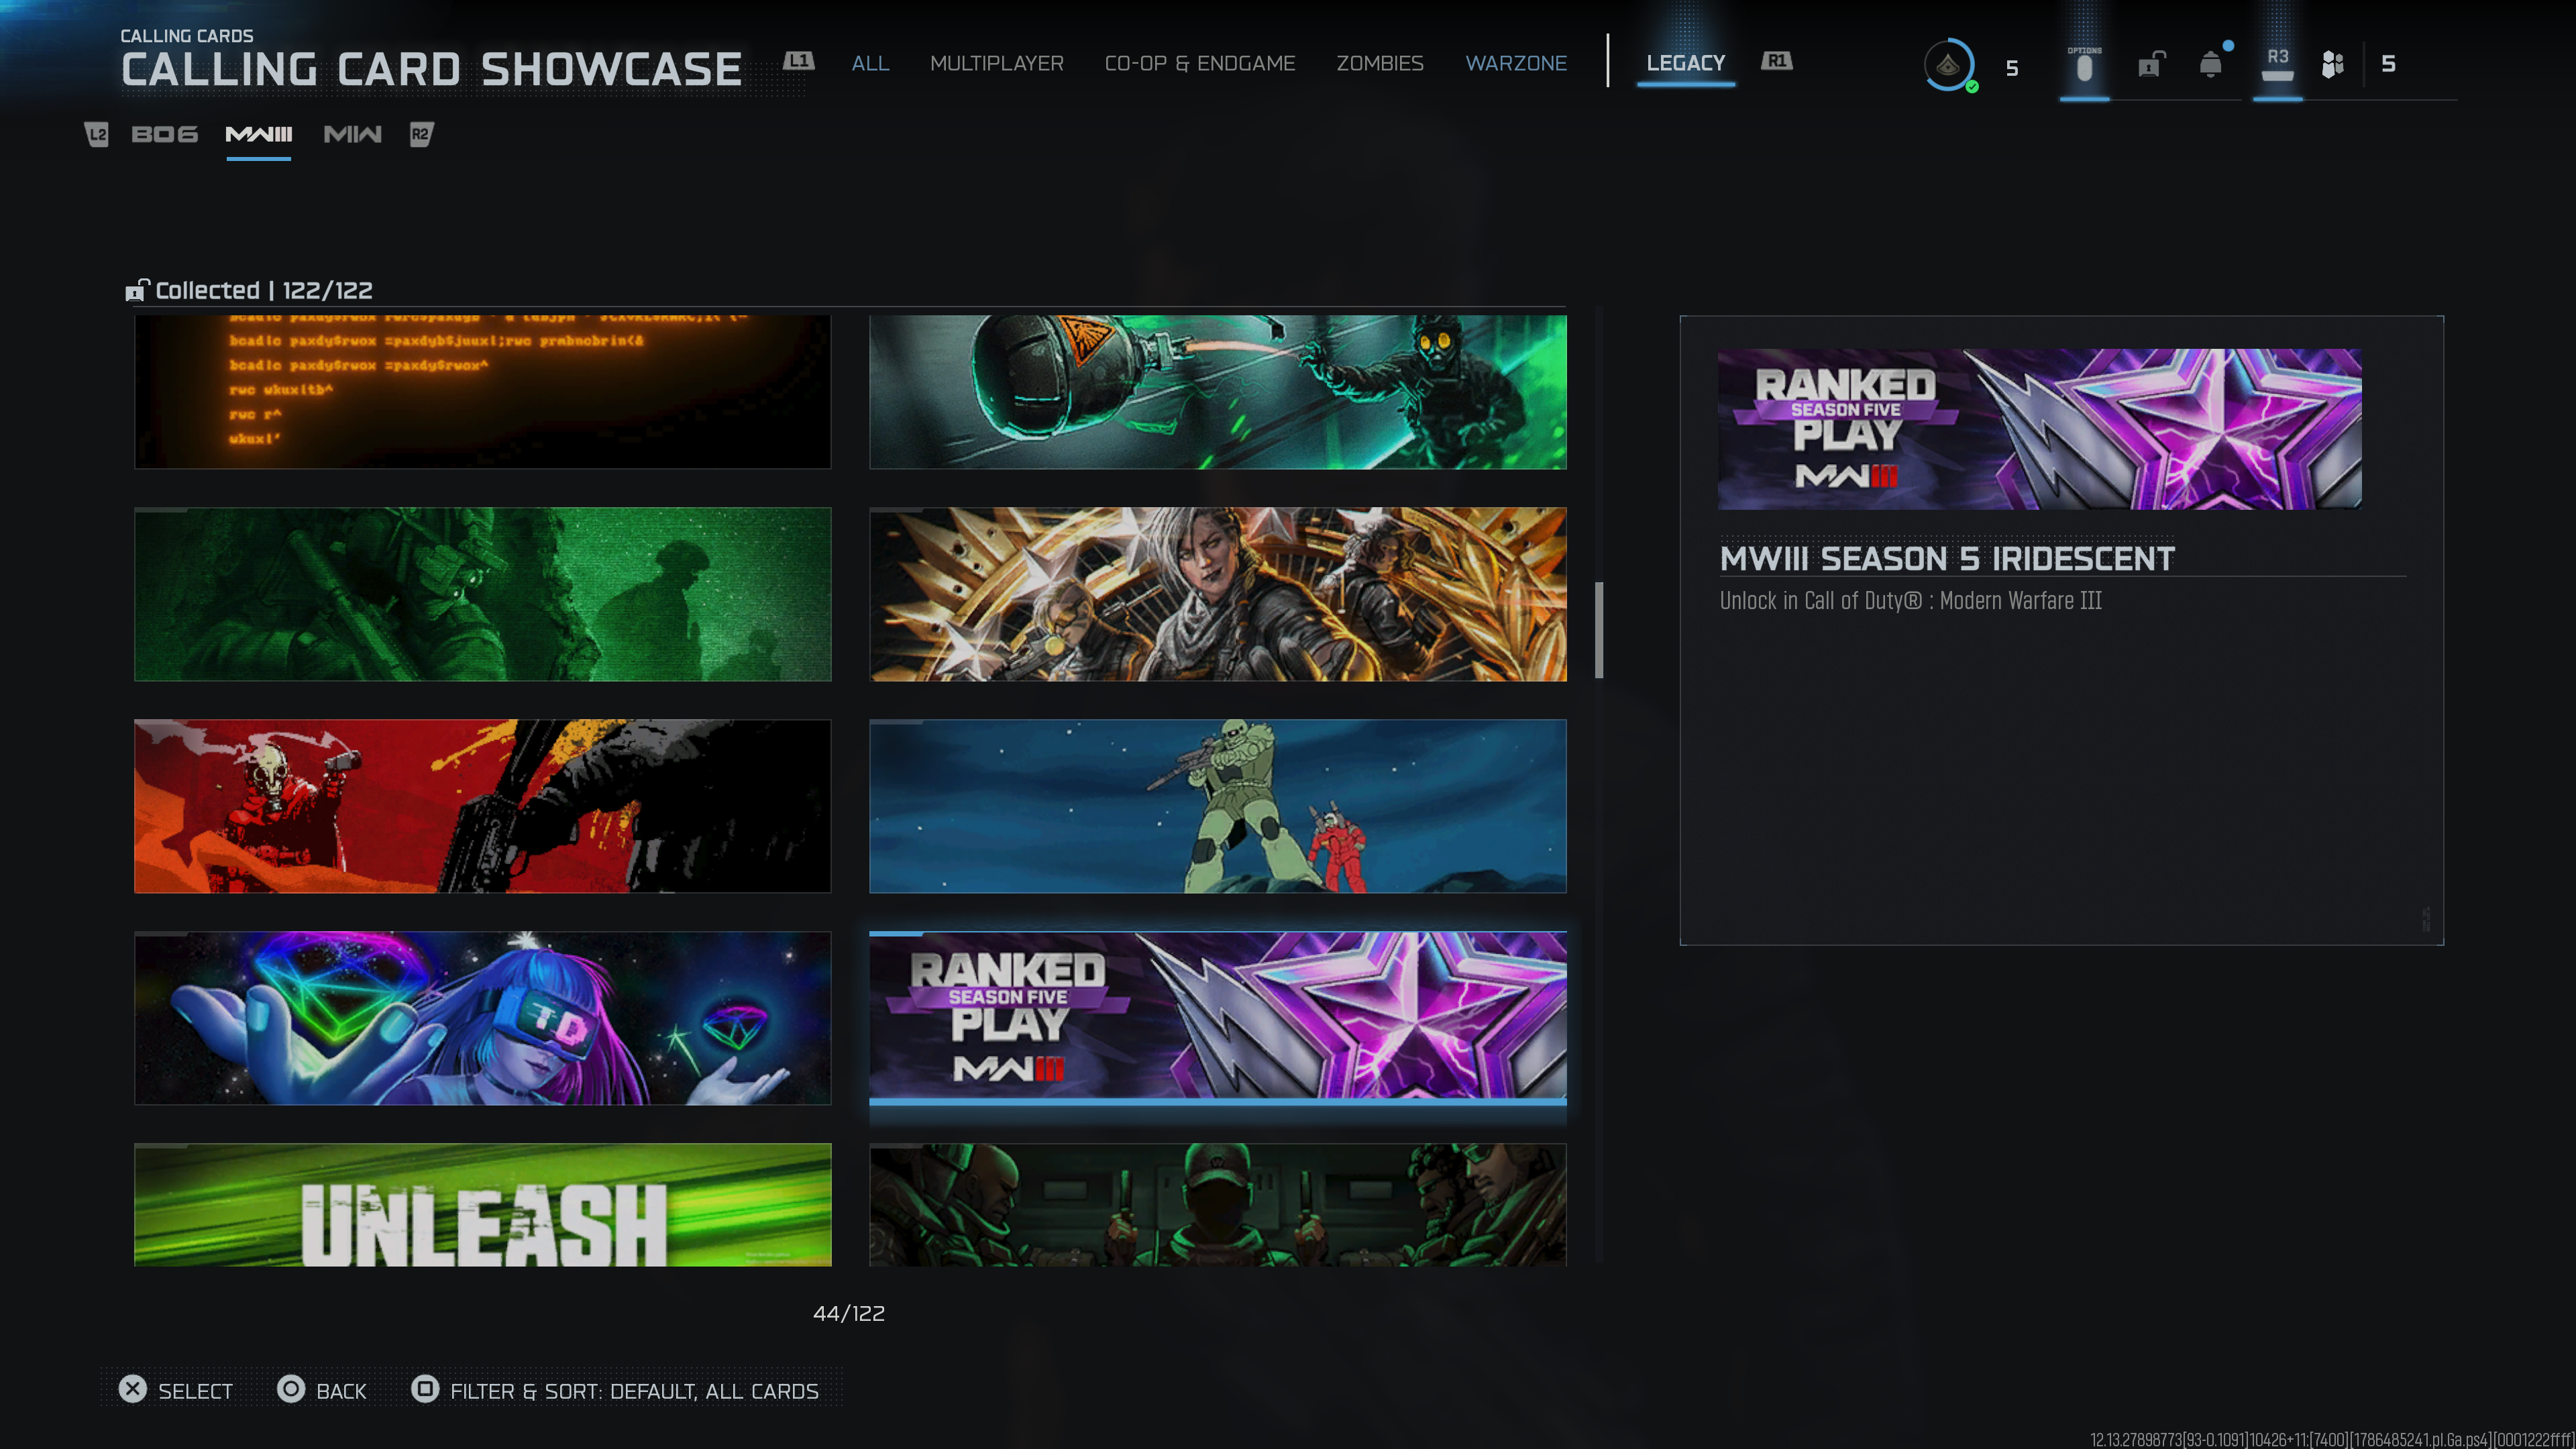The image size is (2576, 1449).
Task: Switch to the MULTIPLAYER tab
Action: pyautogui.click(x=996, y=63)
